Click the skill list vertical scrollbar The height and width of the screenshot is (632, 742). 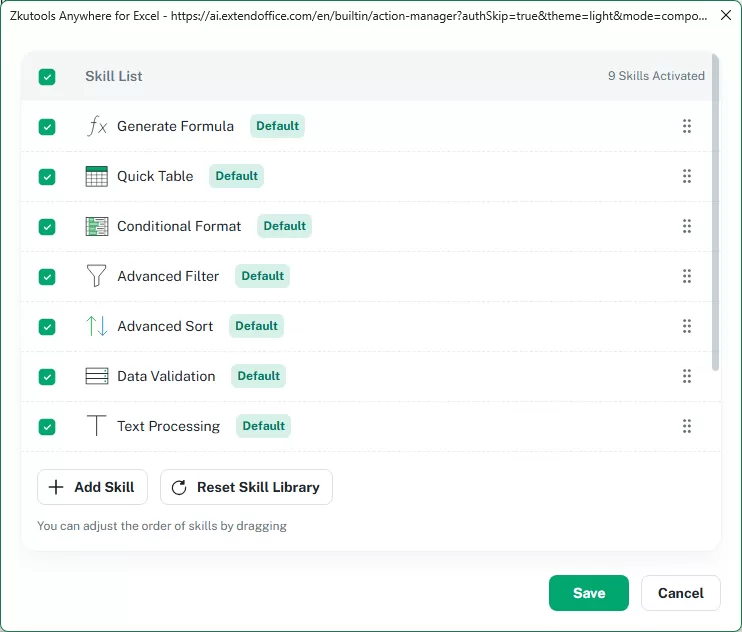[x=715, y=212]
